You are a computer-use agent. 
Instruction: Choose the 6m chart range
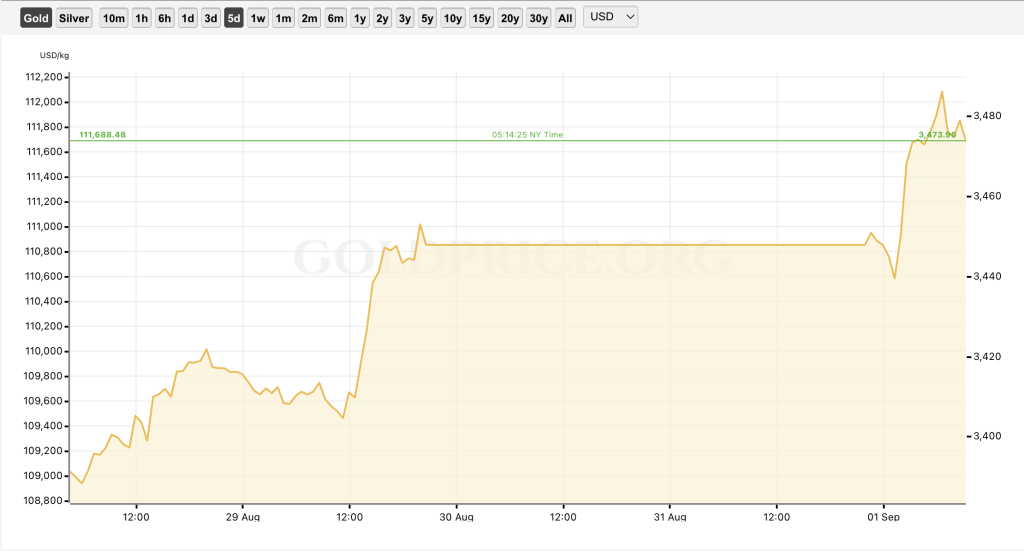(x=336, y=18)
